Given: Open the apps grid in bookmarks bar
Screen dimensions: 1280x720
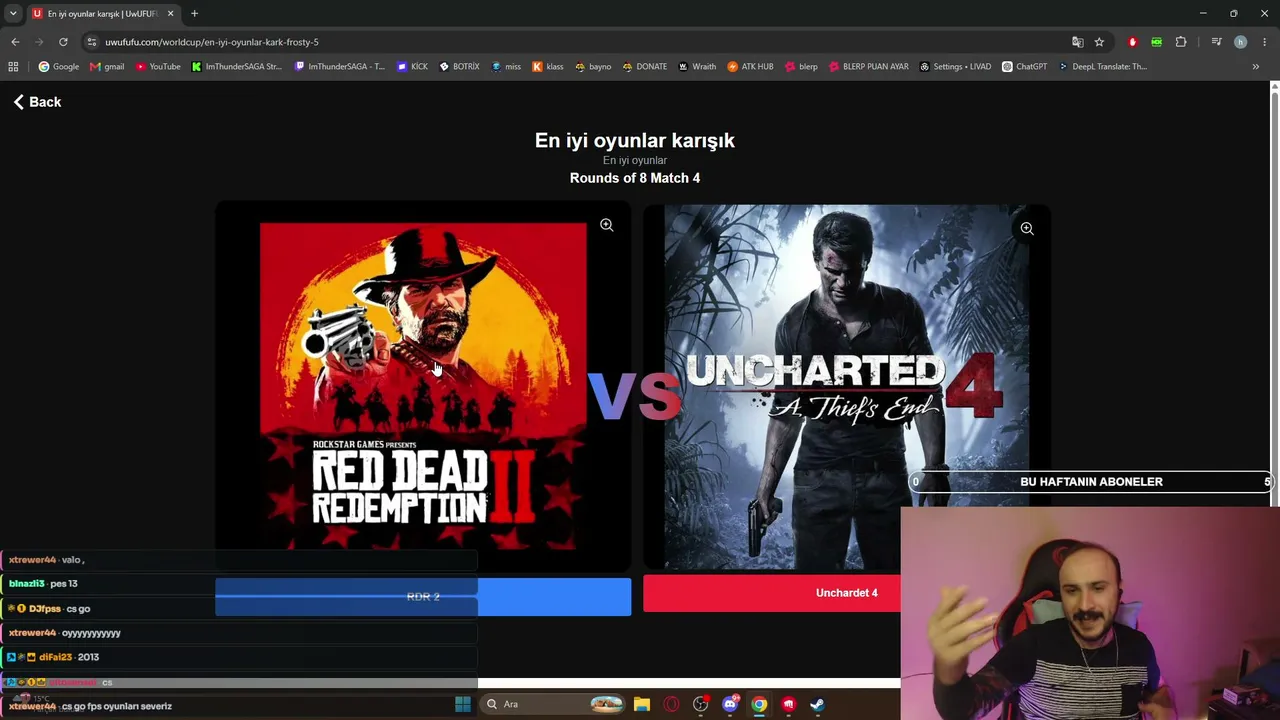Looking at the screenshot, I should coord(13,67).
